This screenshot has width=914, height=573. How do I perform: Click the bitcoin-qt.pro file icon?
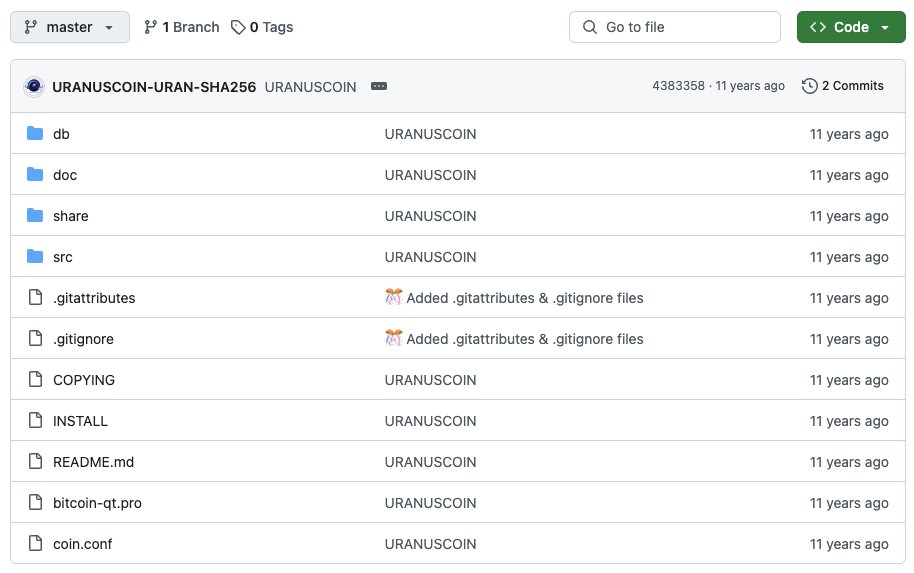coord(36,502)
